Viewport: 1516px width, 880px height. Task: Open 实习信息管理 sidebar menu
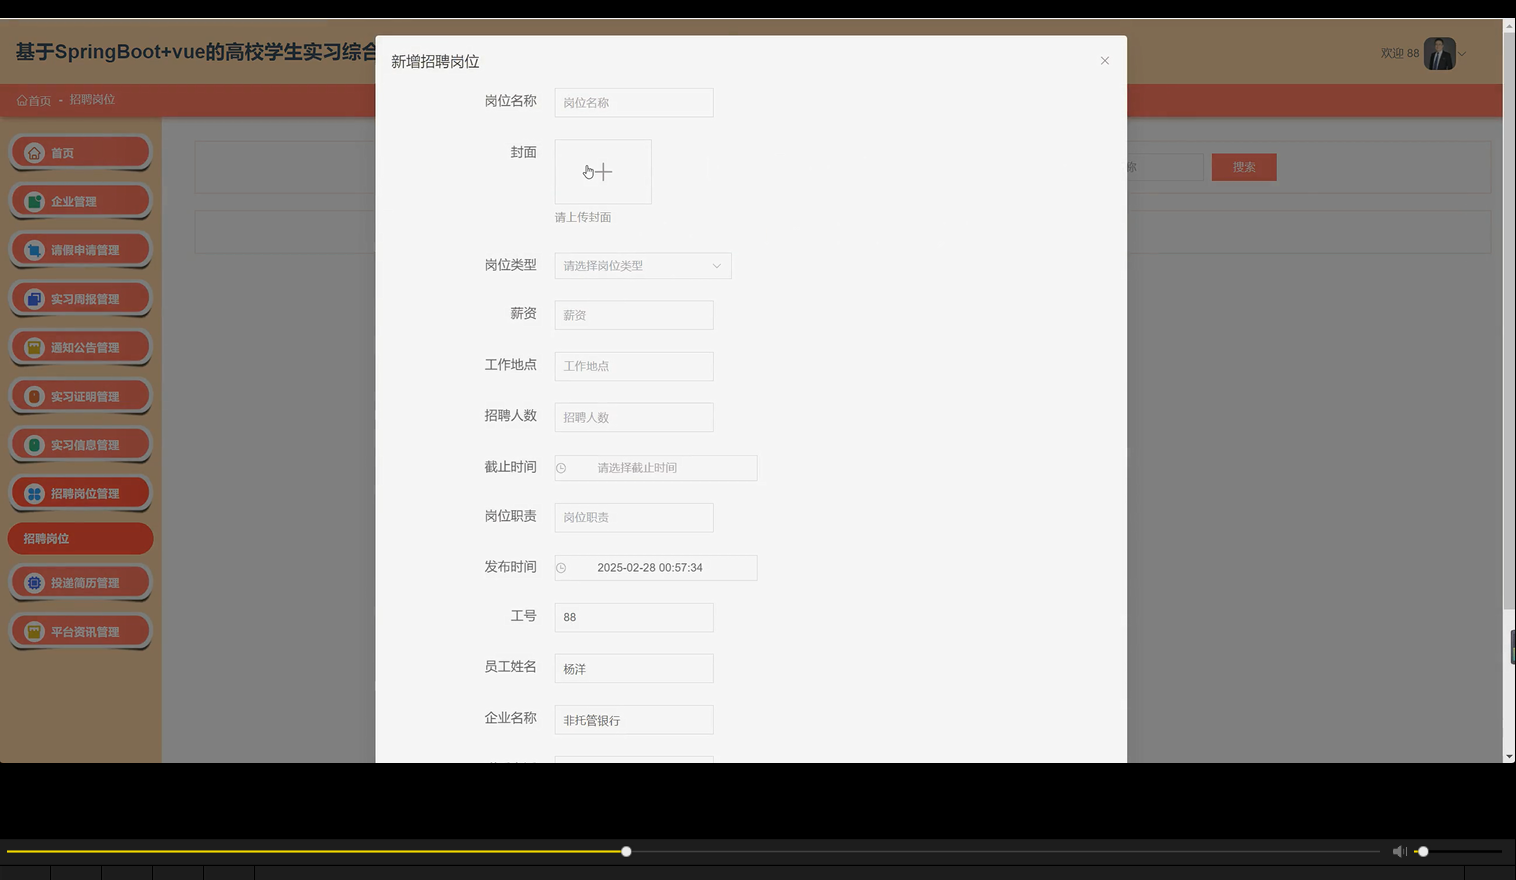coord(80,445)
